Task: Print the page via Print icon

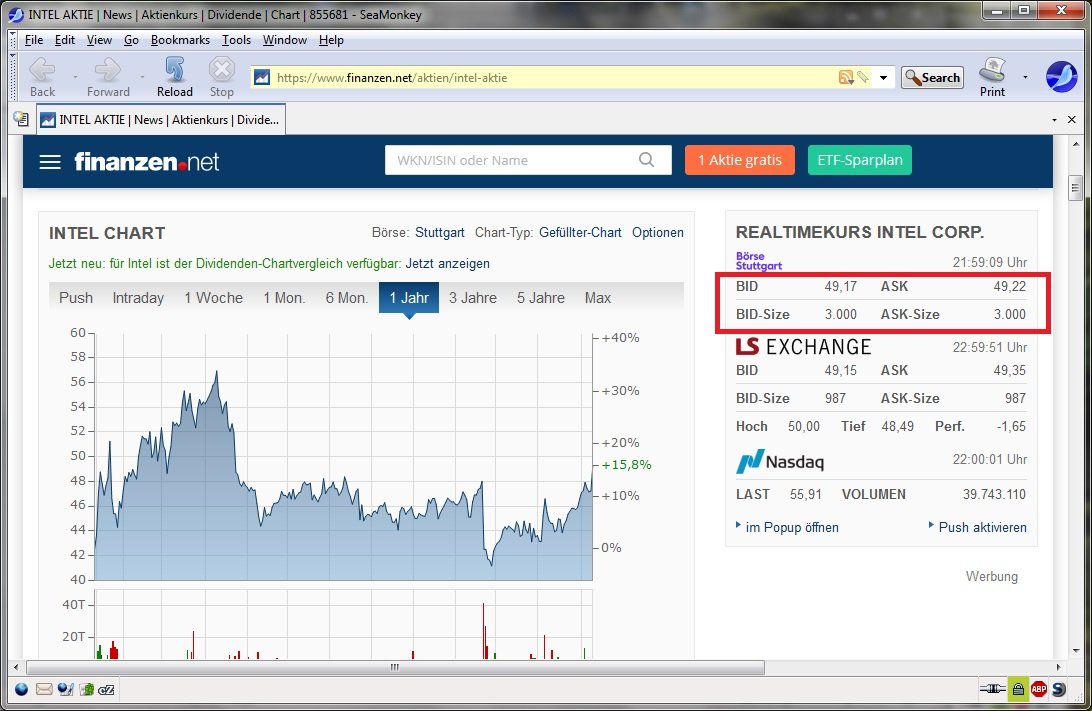Action: coord(992,77)
